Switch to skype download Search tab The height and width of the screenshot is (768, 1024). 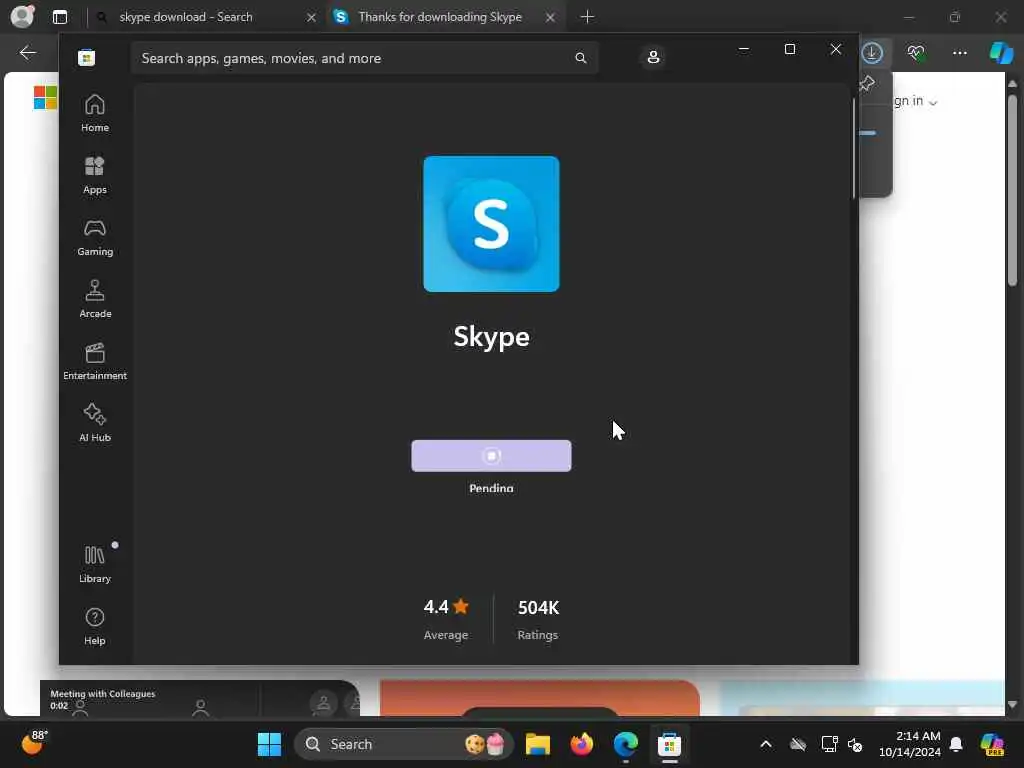pyautogui.click(x=185, y=17)
